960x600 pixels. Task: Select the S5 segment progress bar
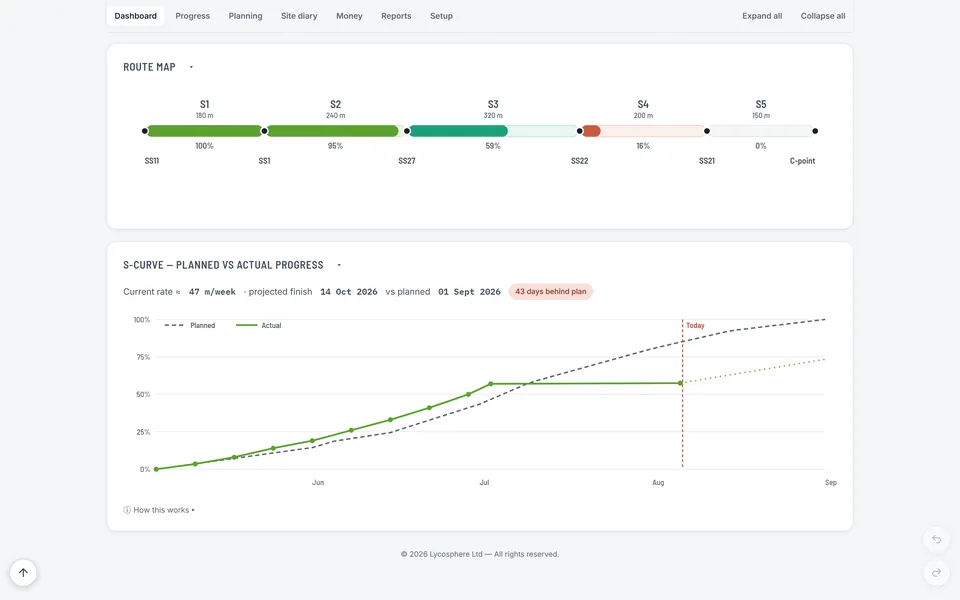(761, 131)
